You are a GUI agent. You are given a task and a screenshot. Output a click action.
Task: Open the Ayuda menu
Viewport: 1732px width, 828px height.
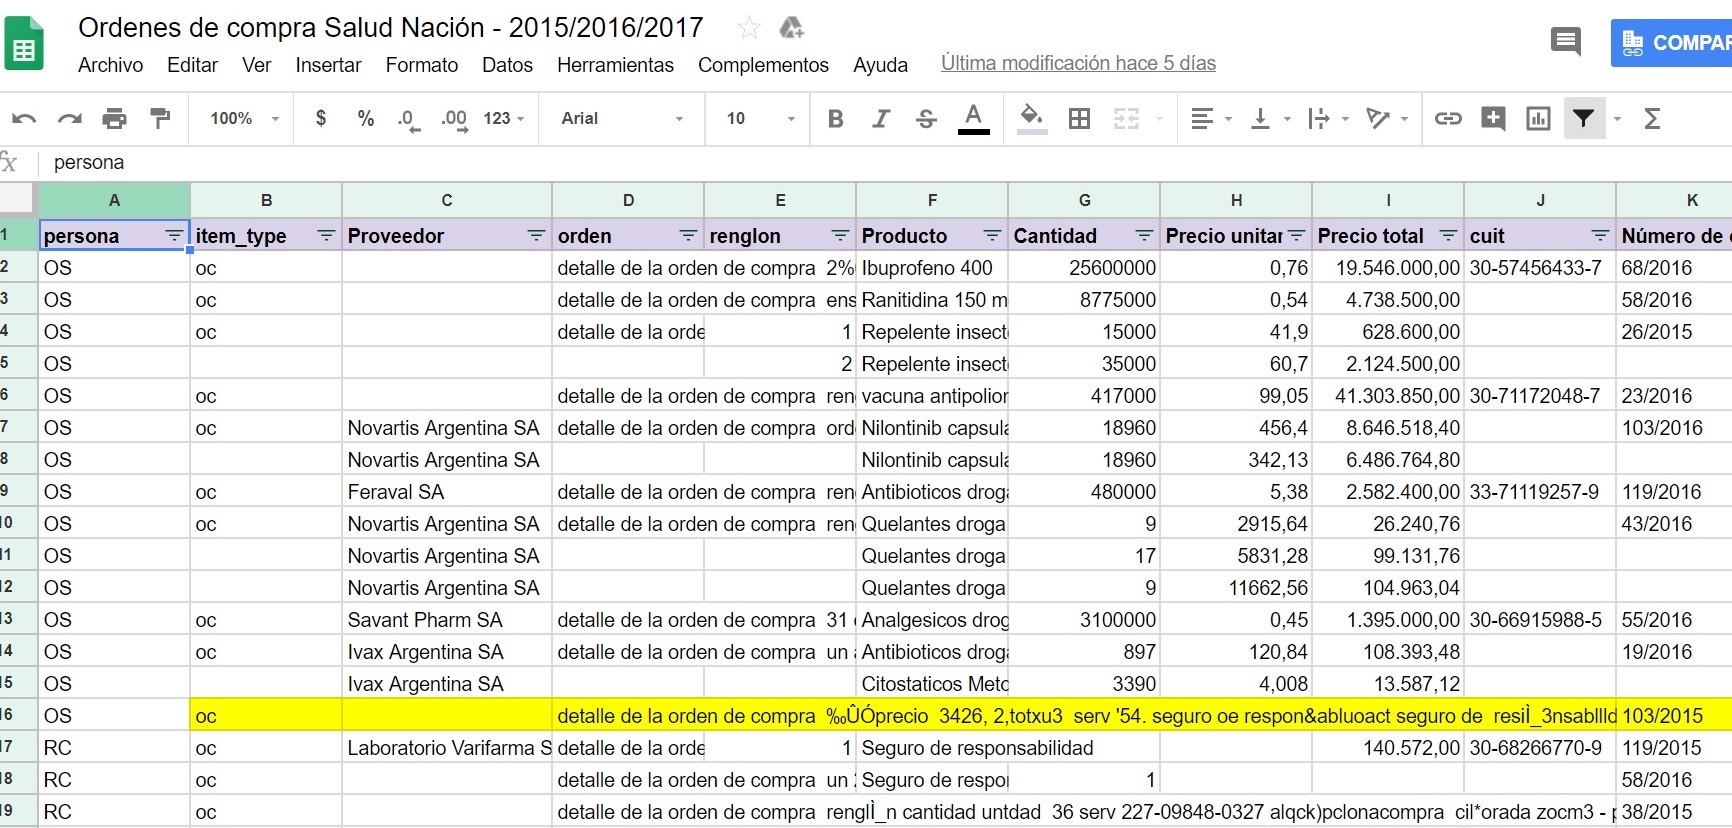880,65
